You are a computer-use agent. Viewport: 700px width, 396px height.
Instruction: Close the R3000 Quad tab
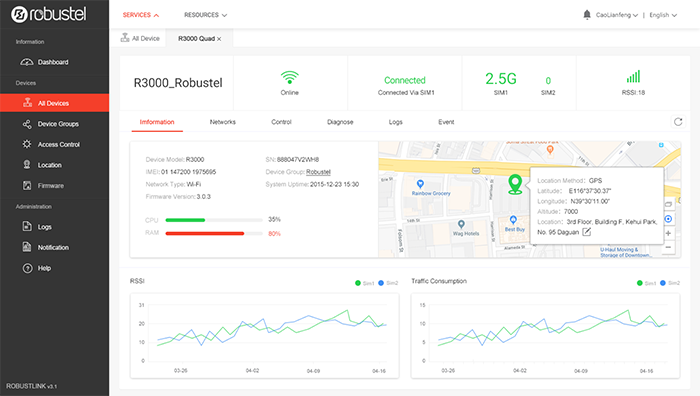click(219, 39)
